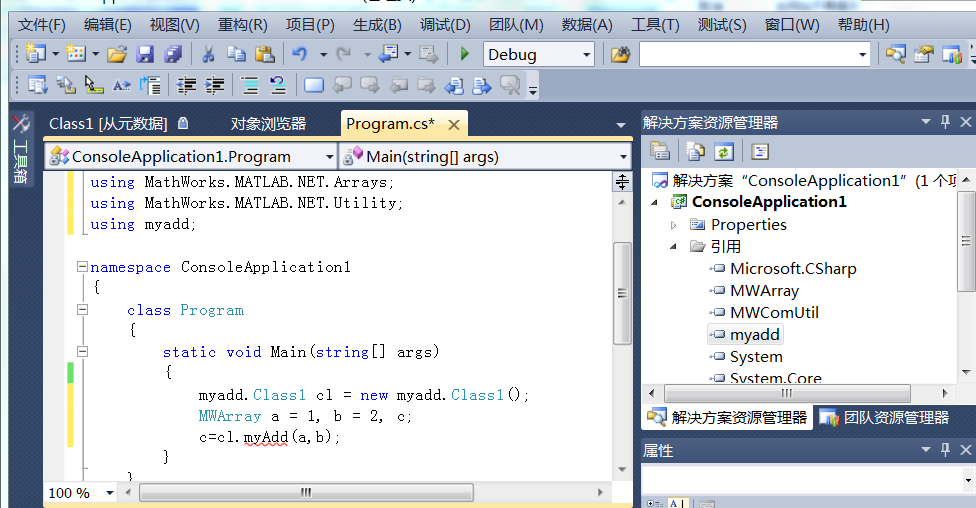Click View Code icon in Solution Explorer toolbar

[760, 151]
